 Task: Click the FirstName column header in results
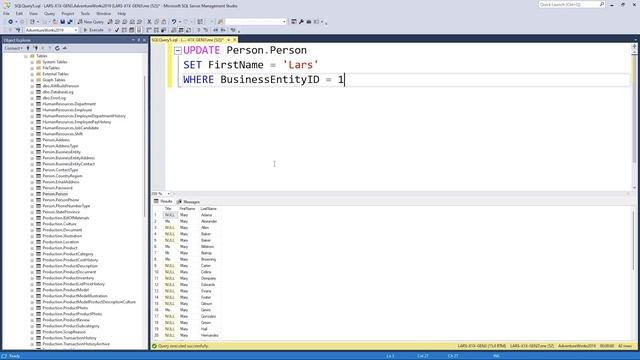pyautogui.click(x=187, y=209)
